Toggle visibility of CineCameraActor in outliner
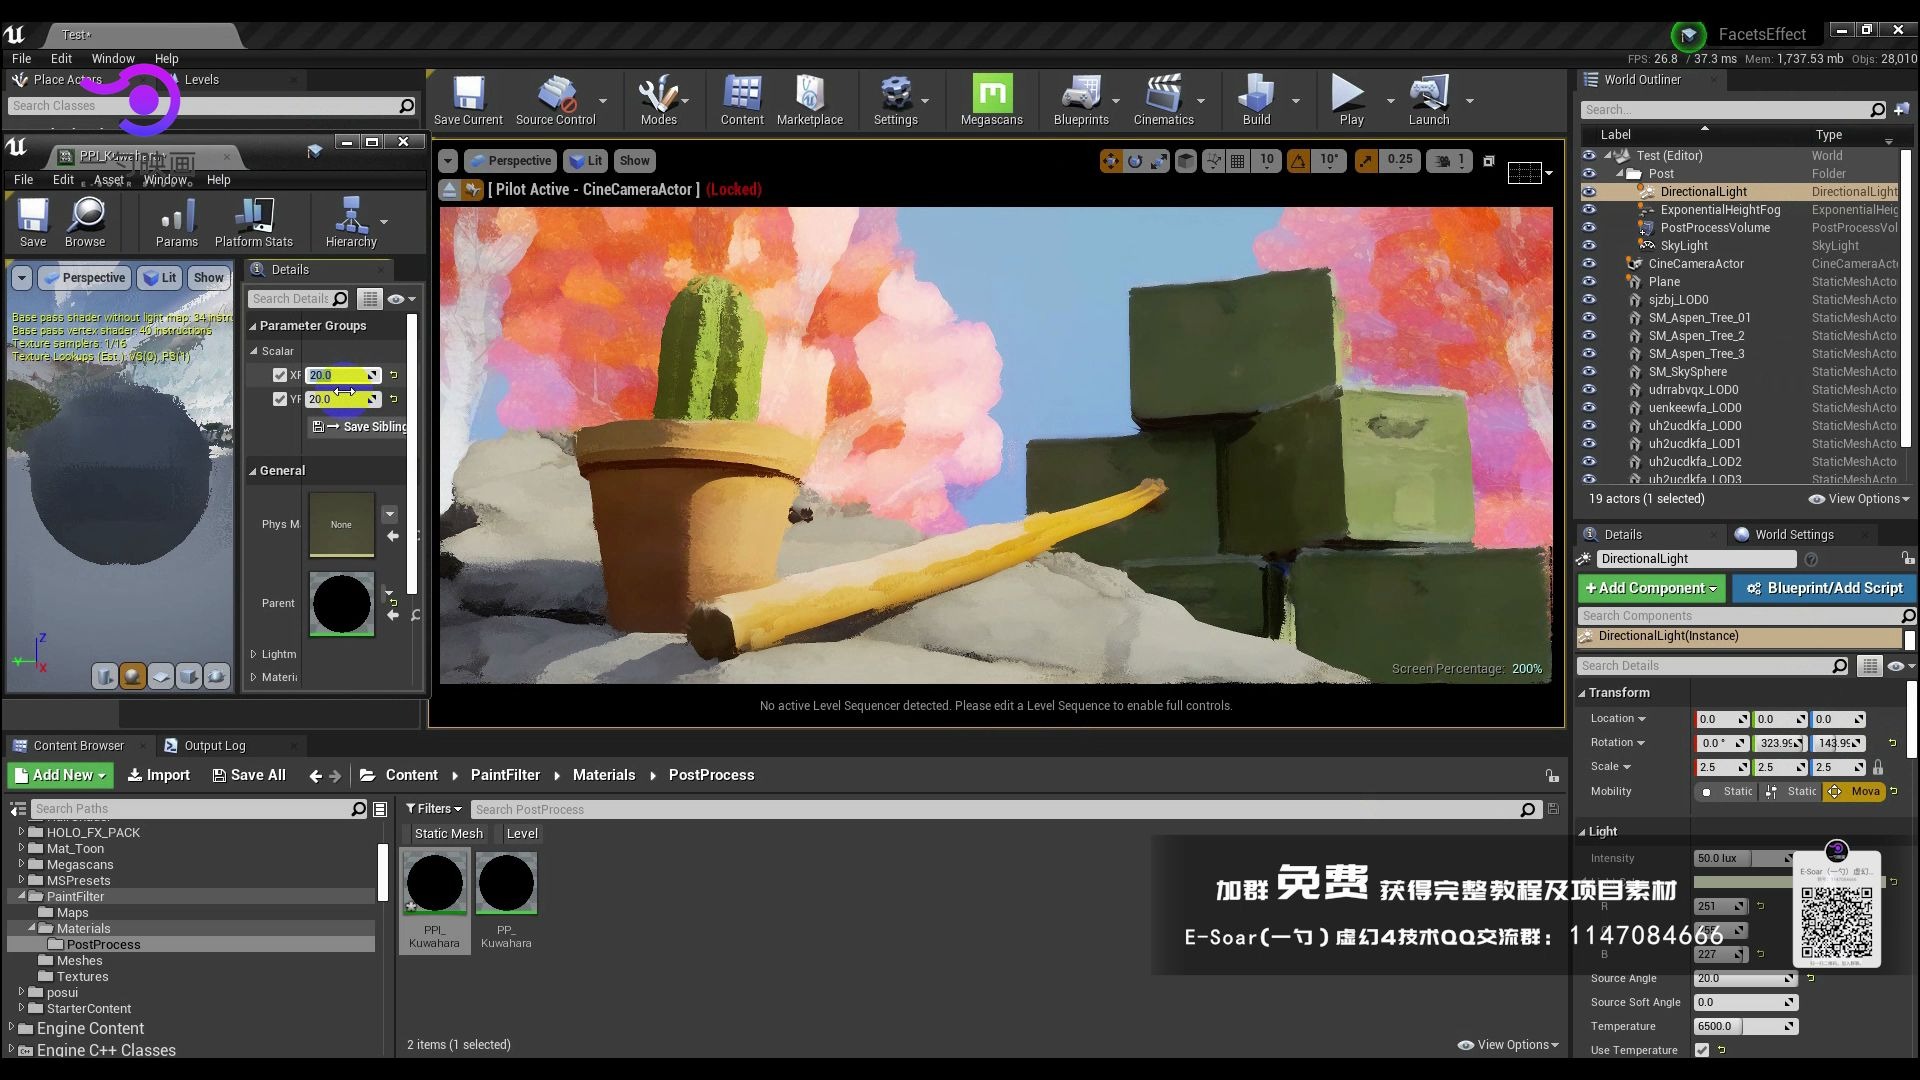Image resolution: width=1920 pixels, height=1080 pixels. pyautogui.click(x=1589, y=264)
